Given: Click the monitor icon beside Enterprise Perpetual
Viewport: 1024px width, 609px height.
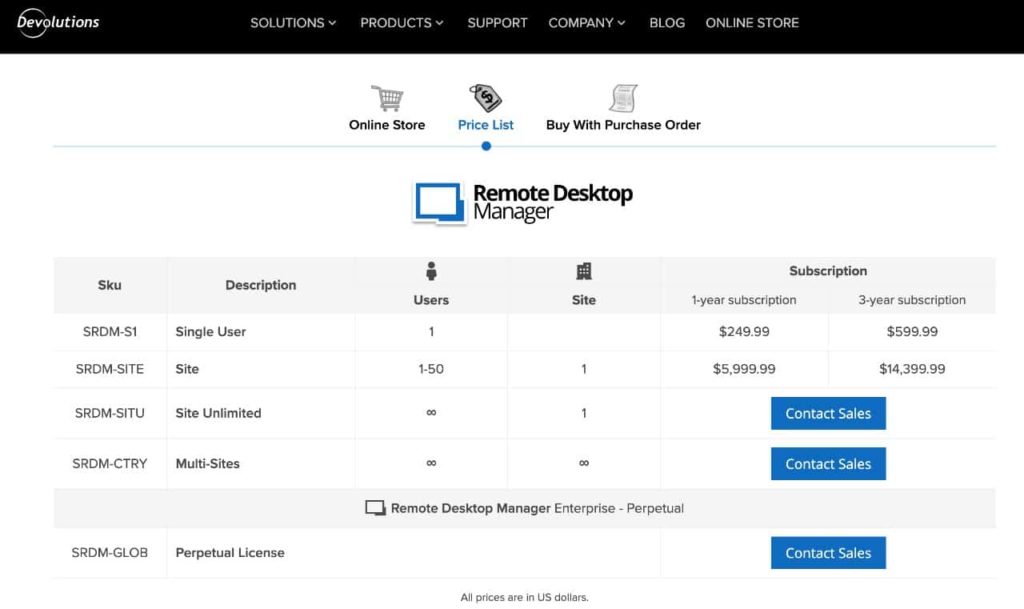Looking at the screenshot, I should tap(377, 507).
